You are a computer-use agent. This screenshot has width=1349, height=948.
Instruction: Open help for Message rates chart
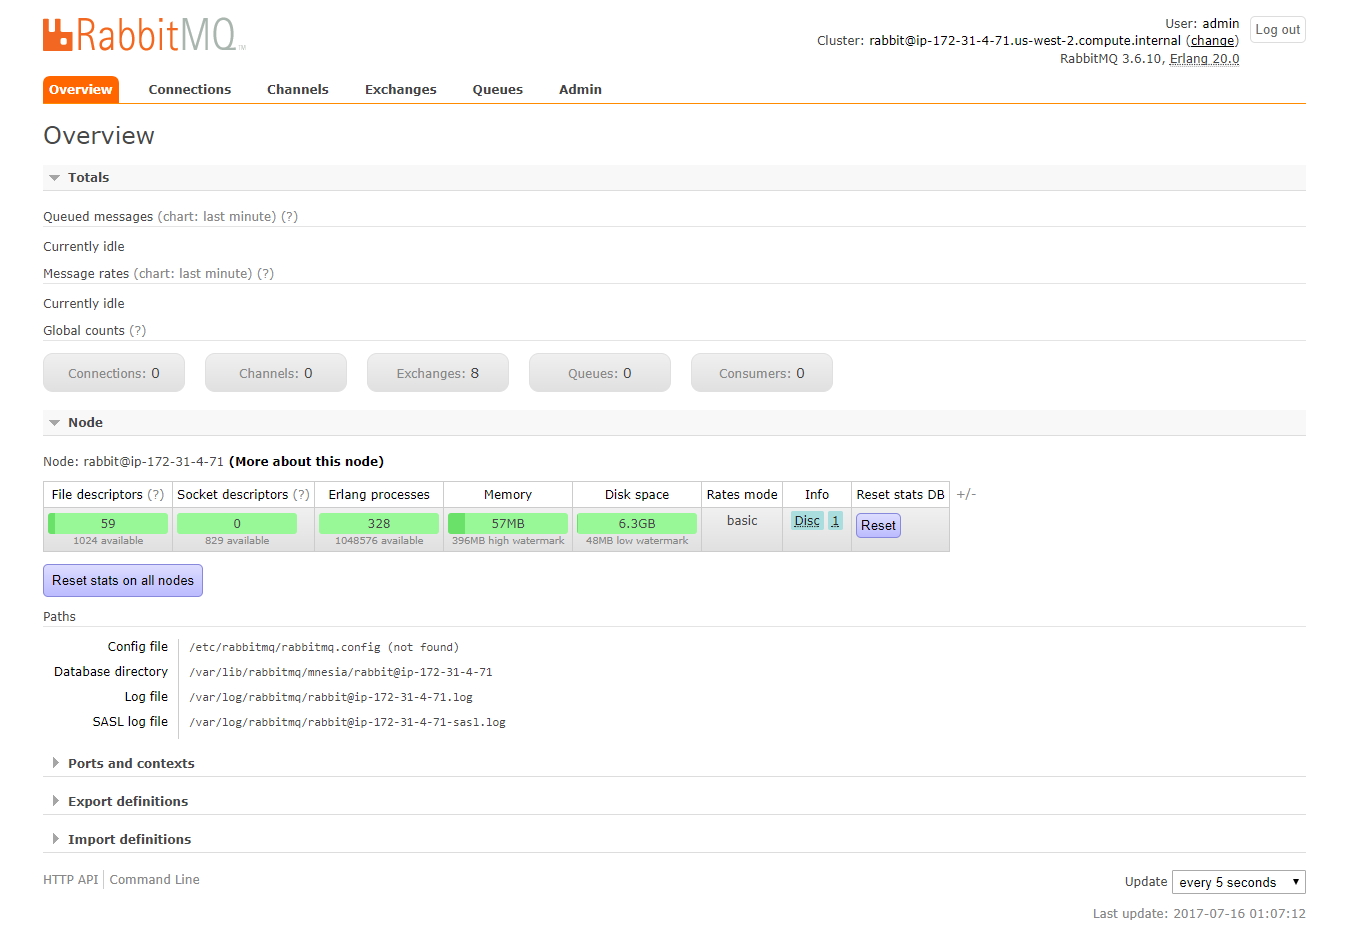click(267, 273)
